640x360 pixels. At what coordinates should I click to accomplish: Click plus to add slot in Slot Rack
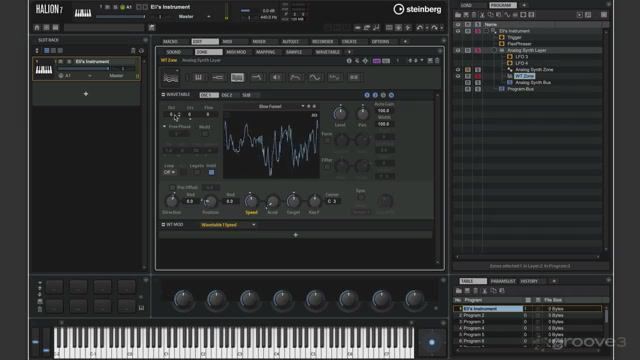[86, 94]
